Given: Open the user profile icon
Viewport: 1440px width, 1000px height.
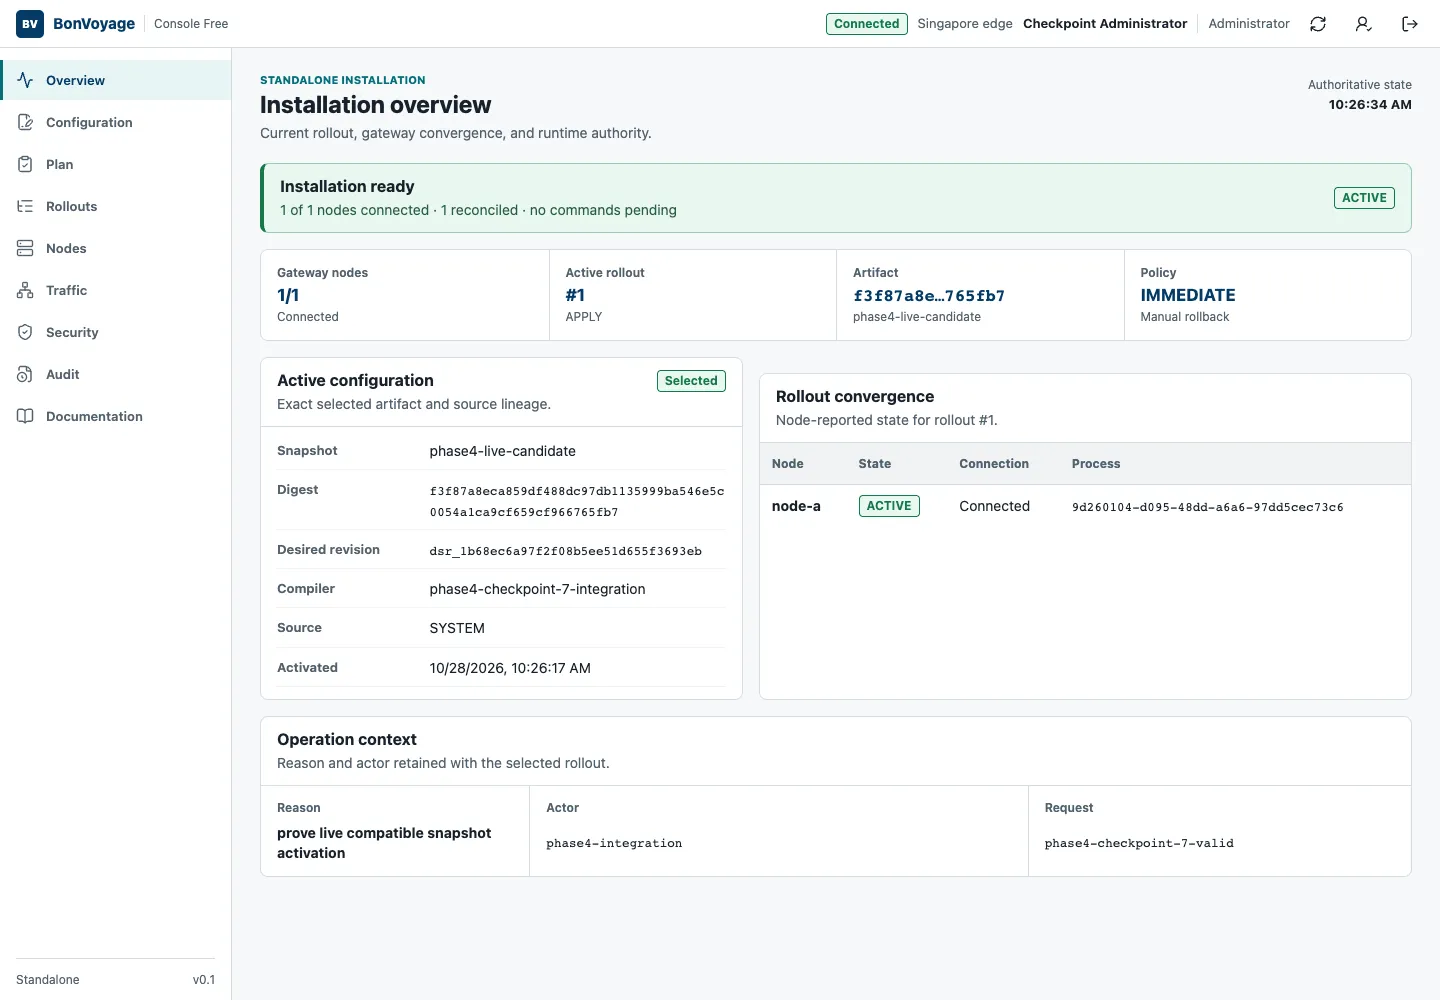Looking at the screenshot, I should pos(1363,24).
